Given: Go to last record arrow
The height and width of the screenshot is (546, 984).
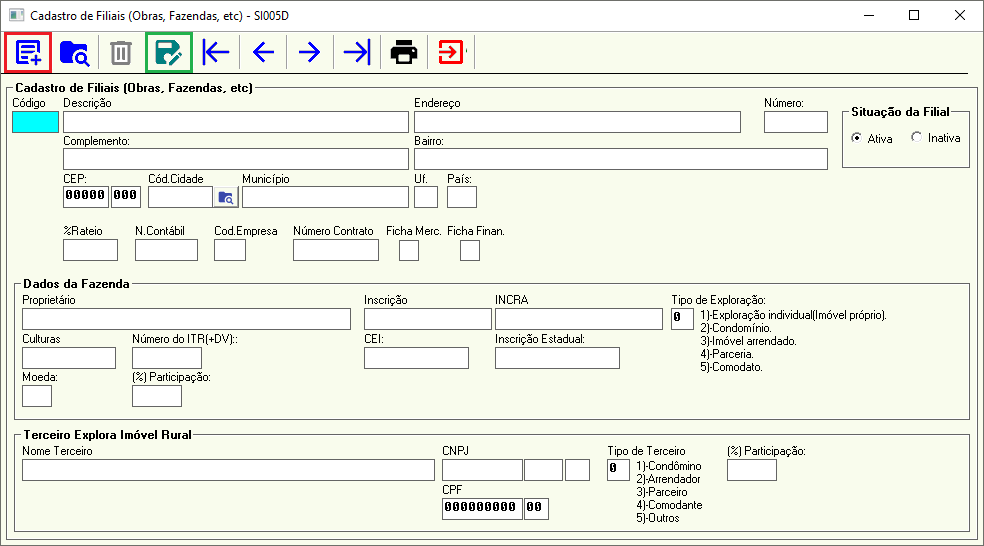Looking at the screenshot, I should (x=358, y=52).
